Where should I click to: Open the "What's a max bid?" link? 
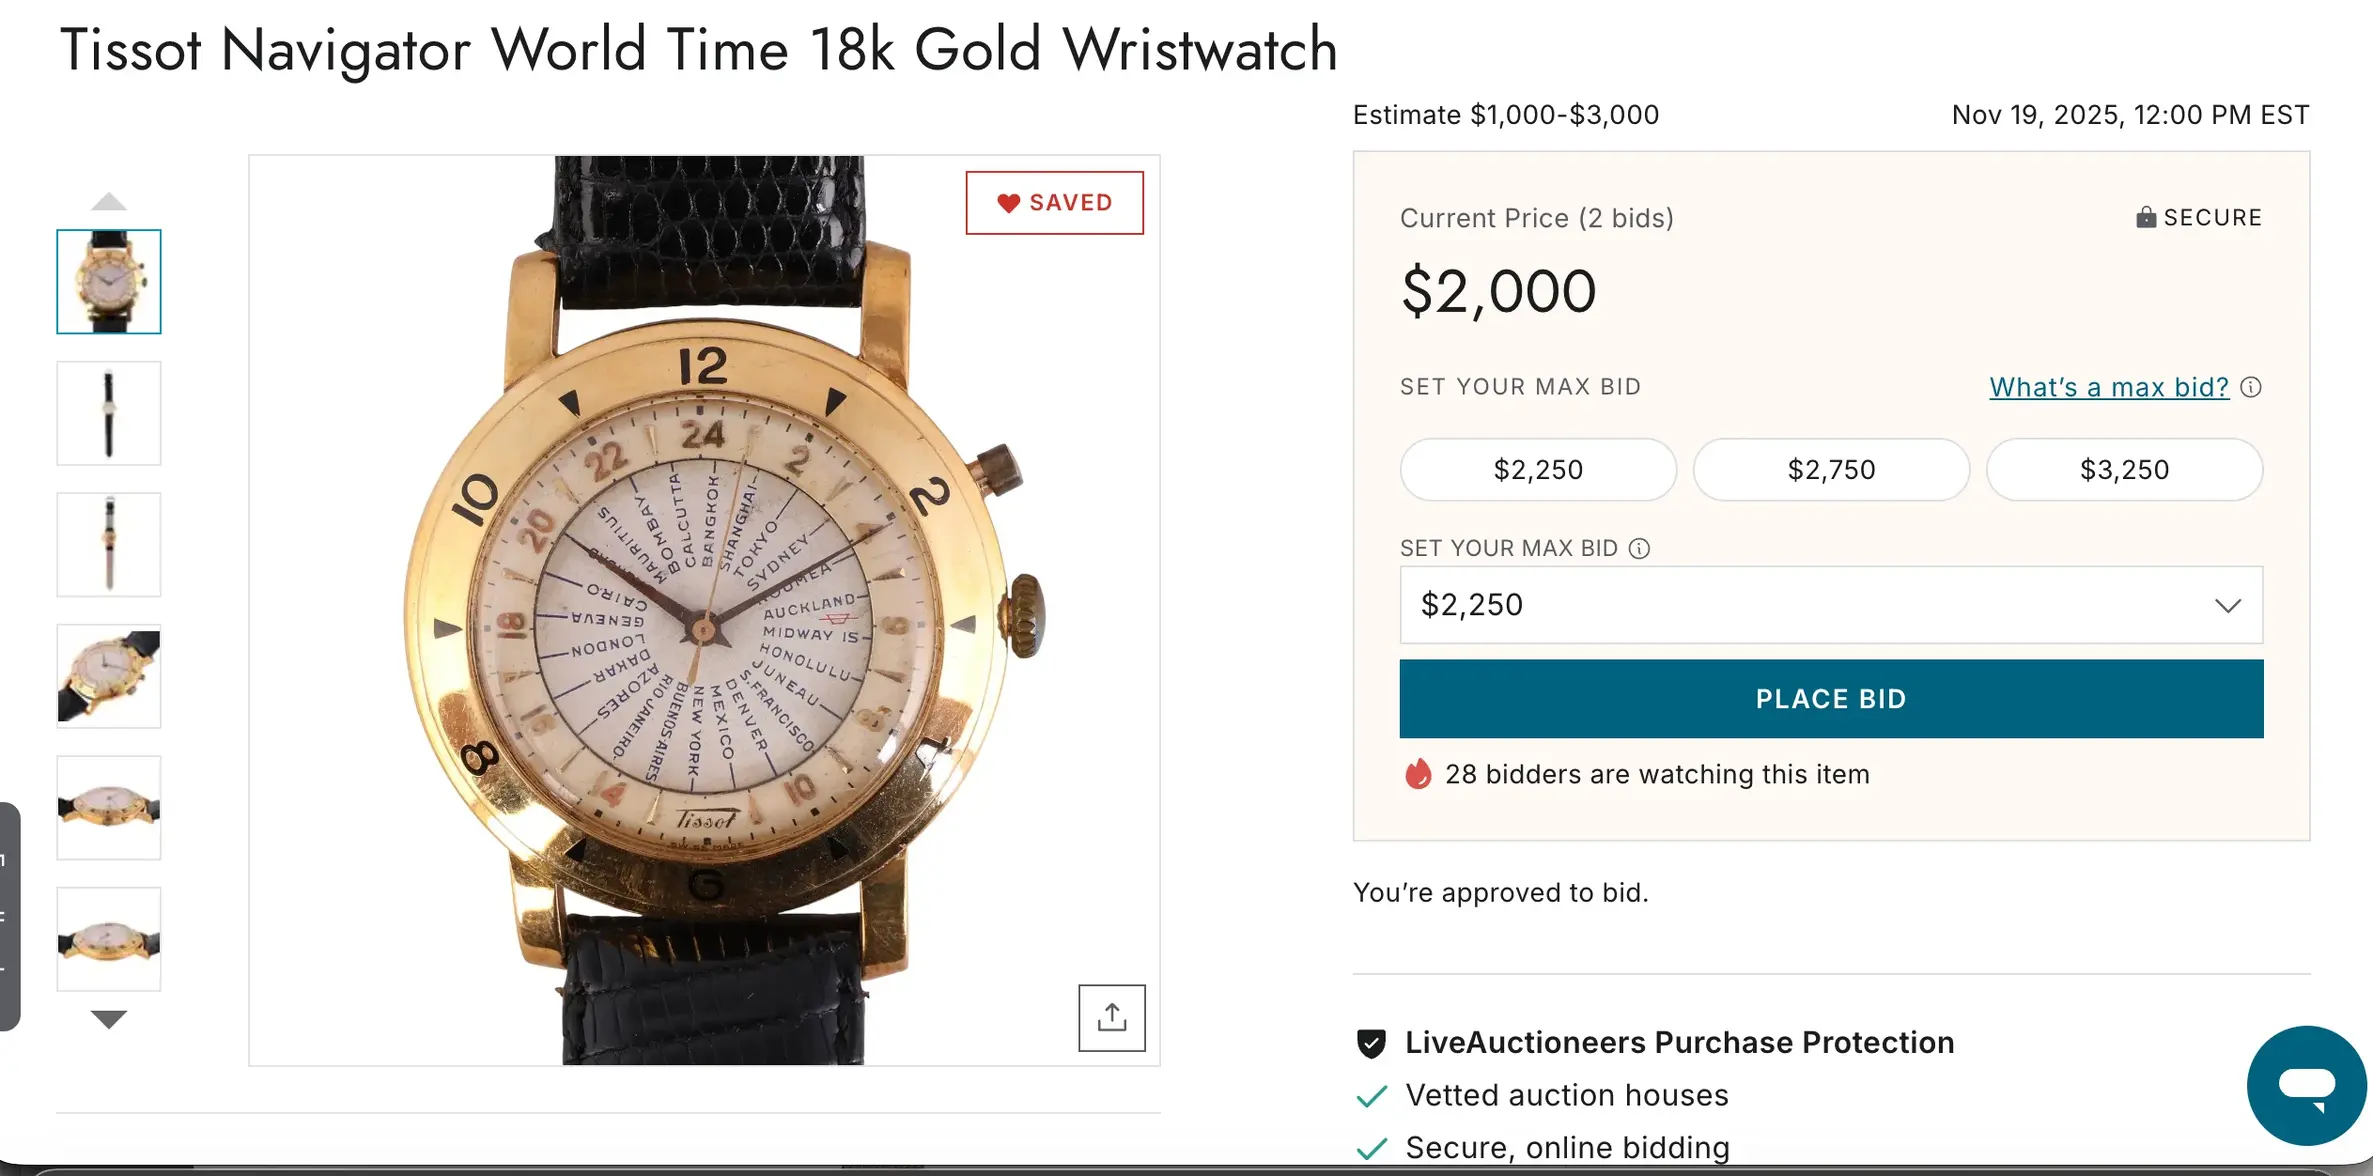[2108, 388]
